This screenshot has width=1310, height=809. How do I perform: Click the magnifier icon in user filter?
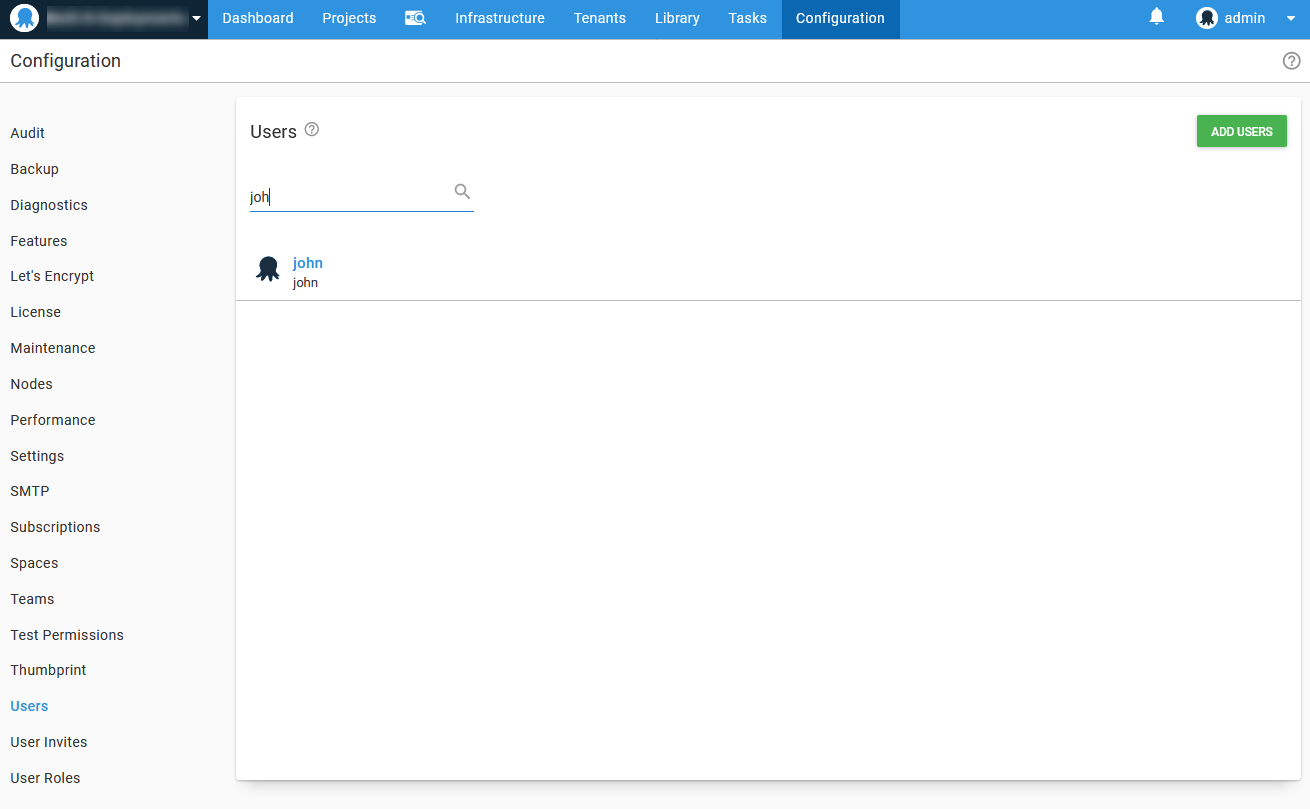pos(462,192)
